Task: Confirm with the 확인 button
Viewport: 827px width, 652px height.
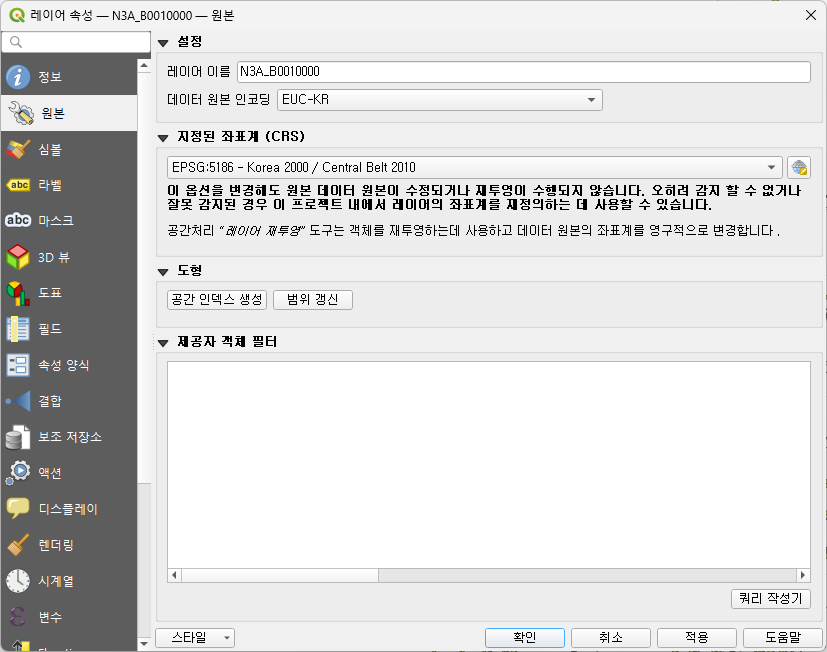Action: pyautogui.click(x=525, y=638)
